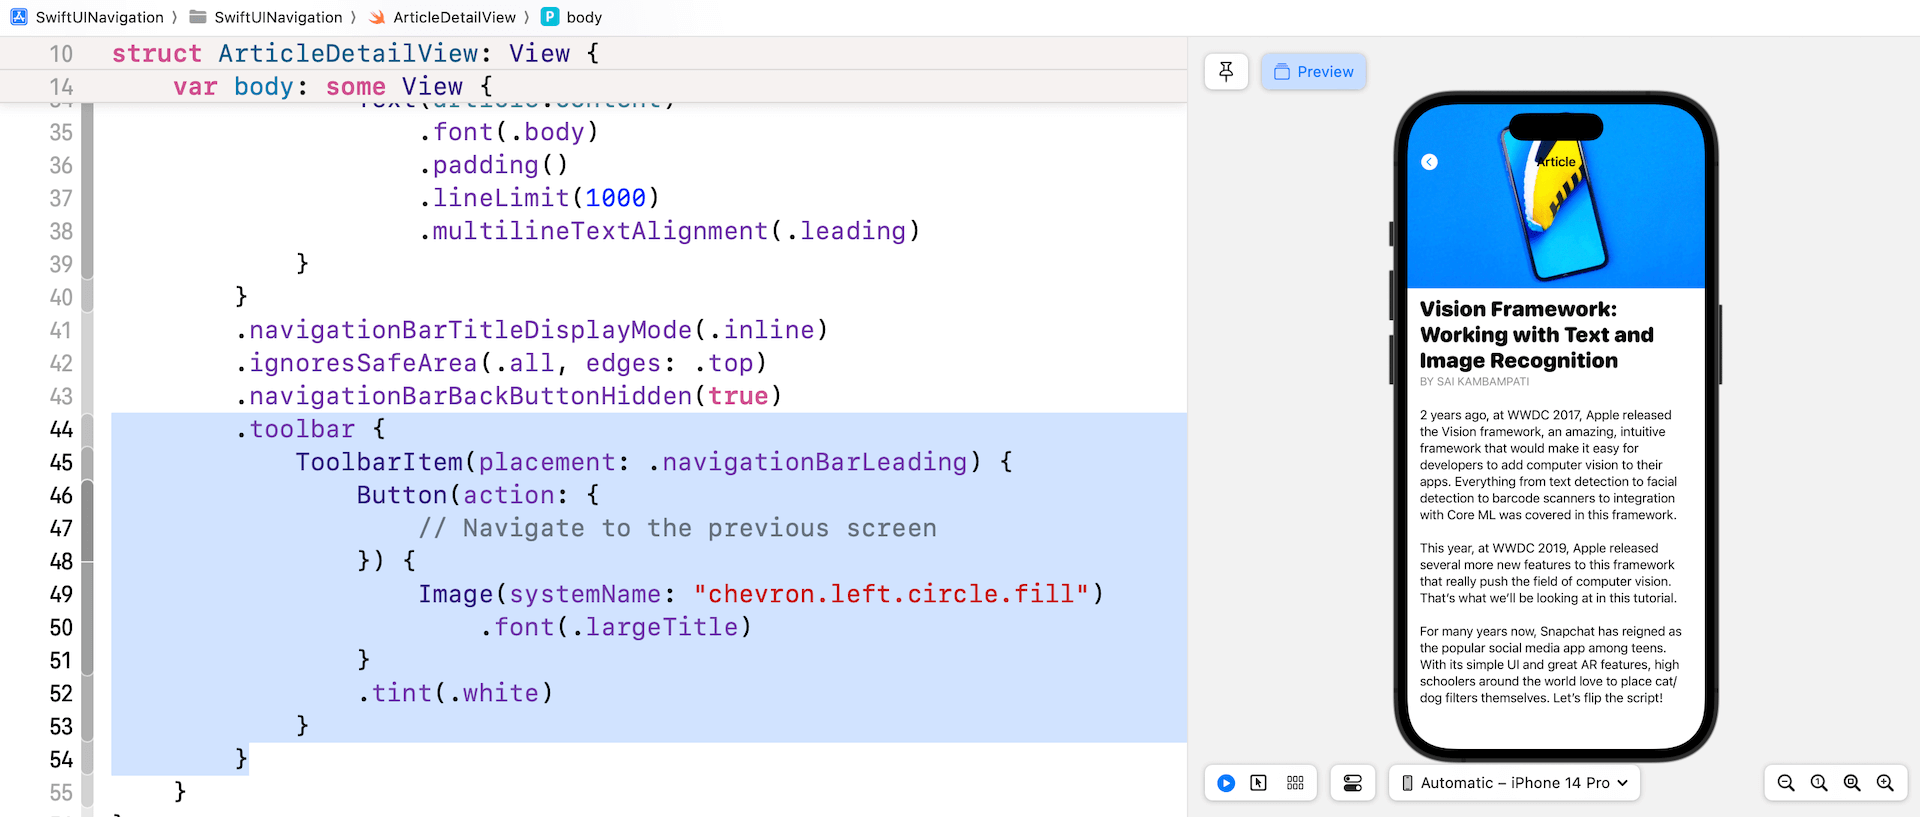Screen dimensions: 1920x817
Task: Click the "chevron.left.circle.fill" string in code
Action: pos(890,594)
